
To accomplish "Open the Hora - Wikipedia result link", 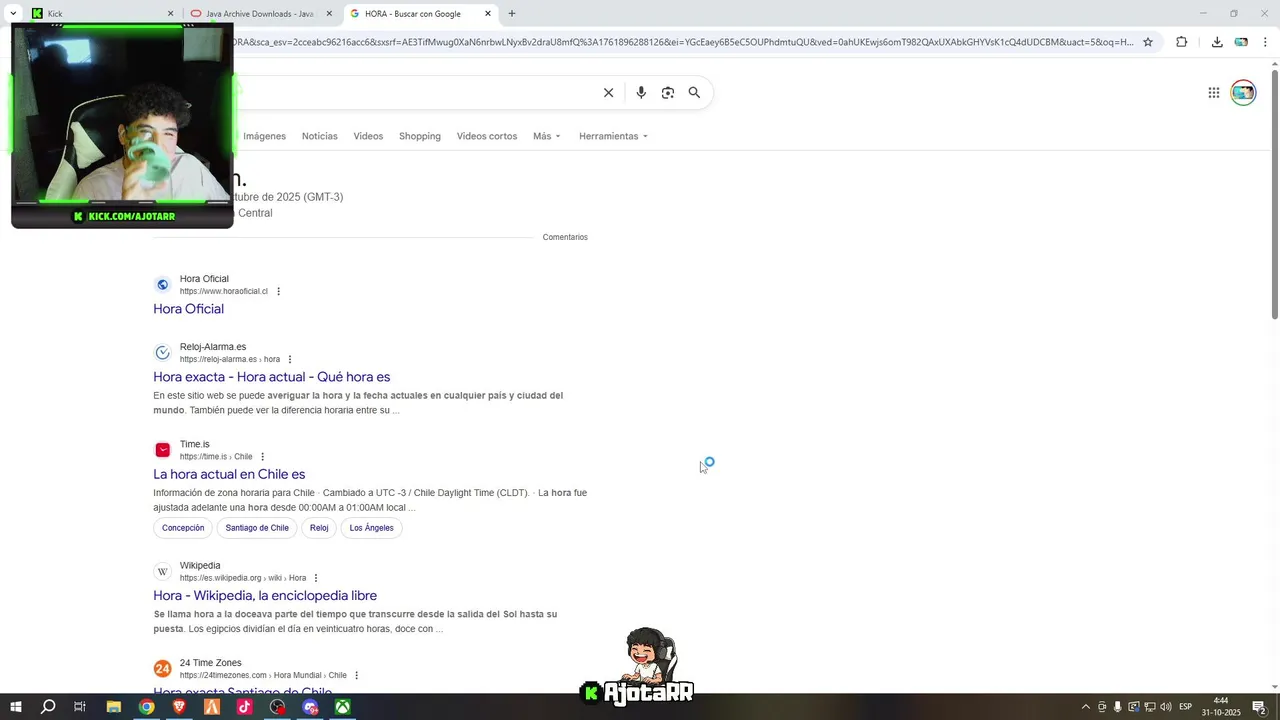I will pyautogui.click(x=265, y=596).
